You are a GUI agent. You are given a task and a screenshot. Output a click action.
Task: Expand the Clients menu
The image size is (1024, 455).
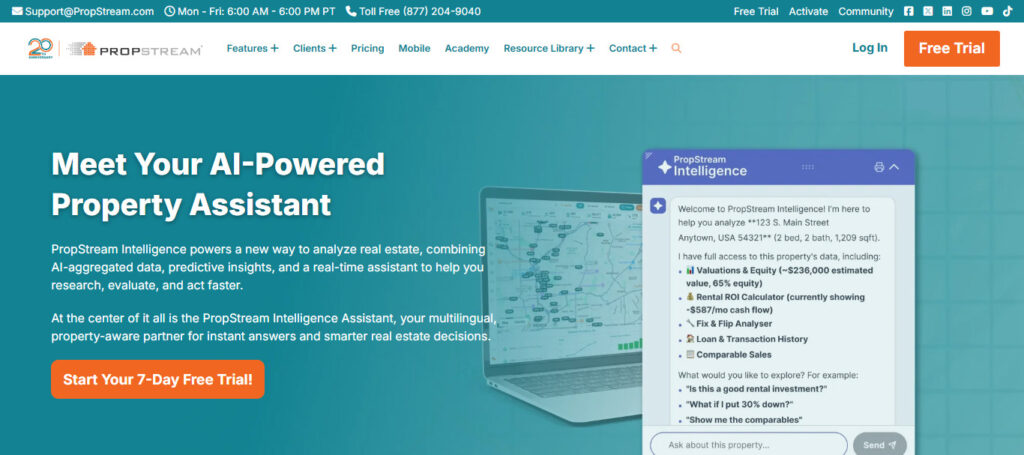click(x=315, y=48)
